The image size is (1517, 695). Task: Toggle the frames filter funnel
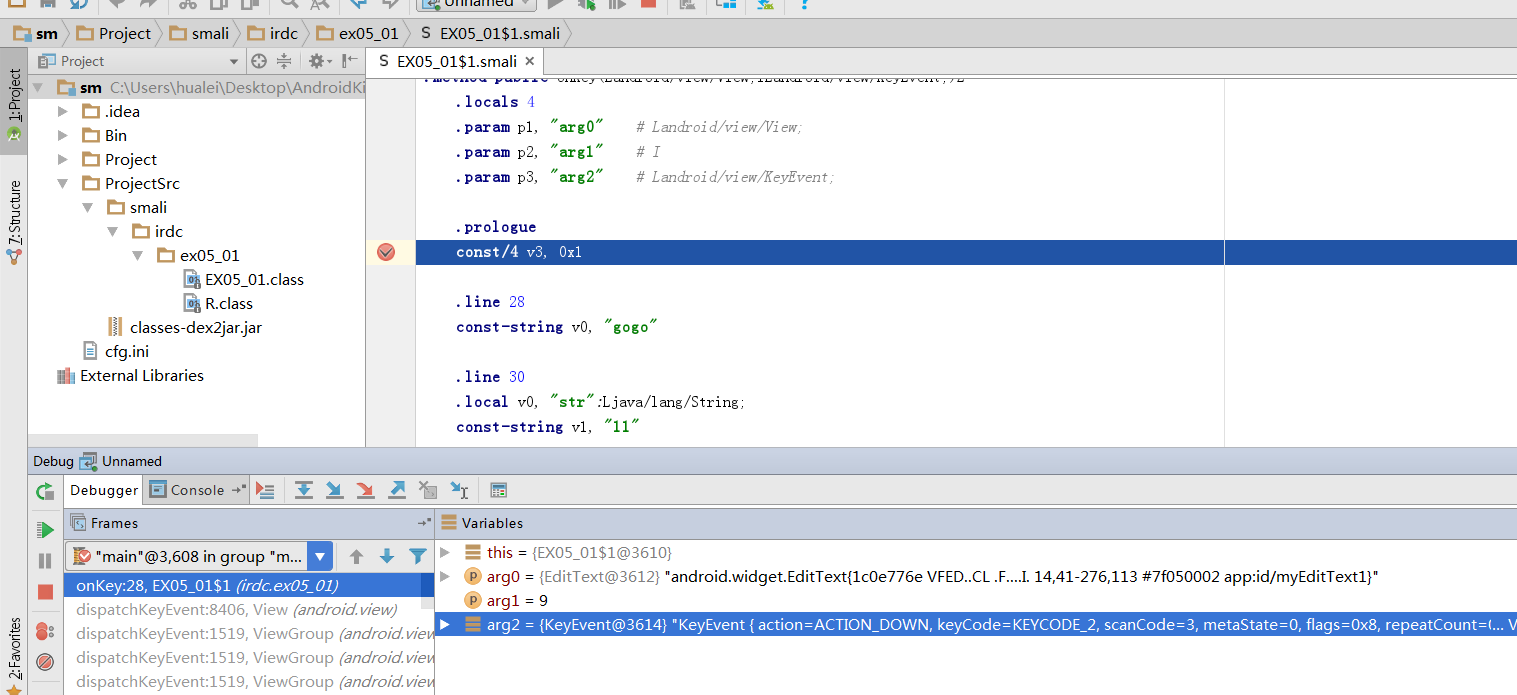click(x=418, y=557)
